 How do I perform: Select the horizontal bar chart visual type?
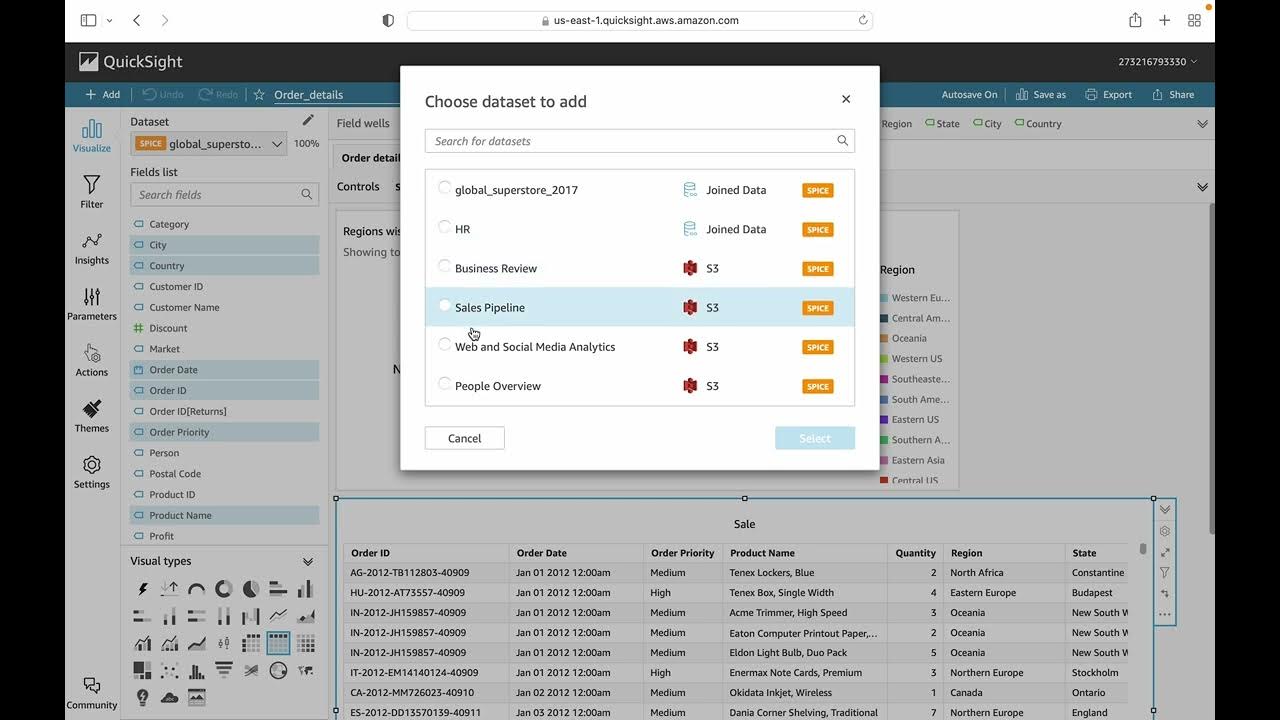pos(278,589)
